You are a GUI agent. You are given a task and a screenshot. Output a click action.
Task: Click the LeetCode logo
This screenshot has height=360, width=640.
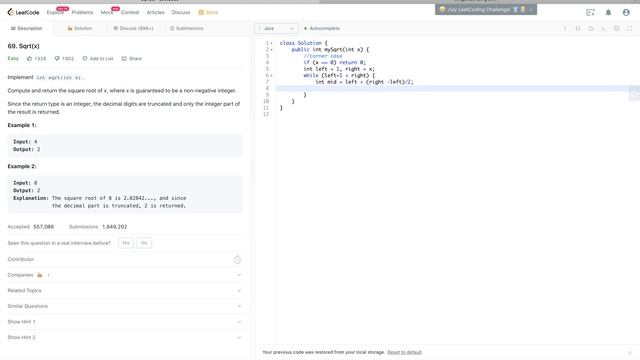pos(23,12)
